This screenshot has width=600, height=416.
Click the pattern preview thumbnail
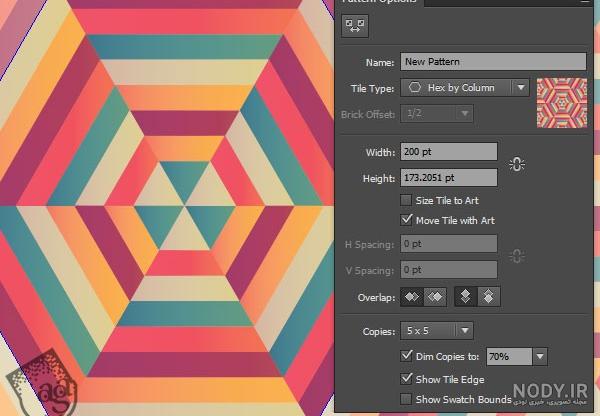[562, 103]
